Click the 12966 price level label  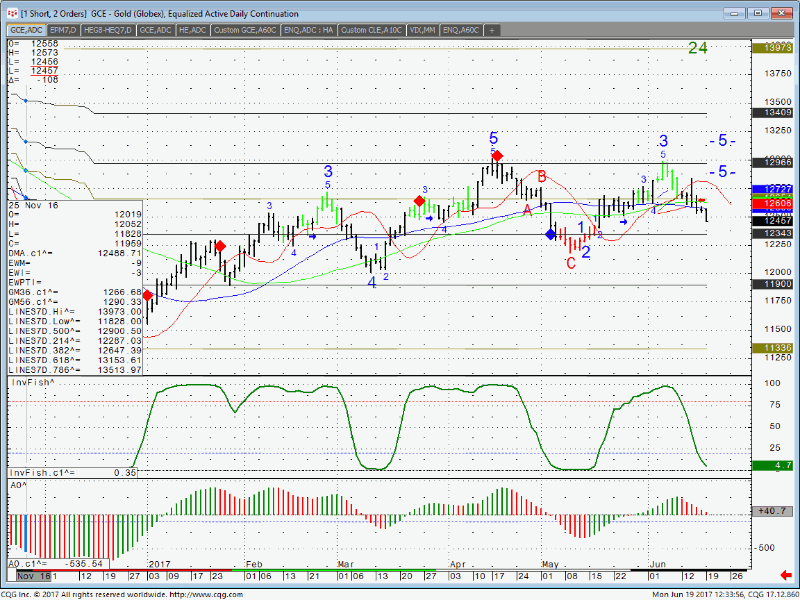pyautogui.click(x=772, y=162)
